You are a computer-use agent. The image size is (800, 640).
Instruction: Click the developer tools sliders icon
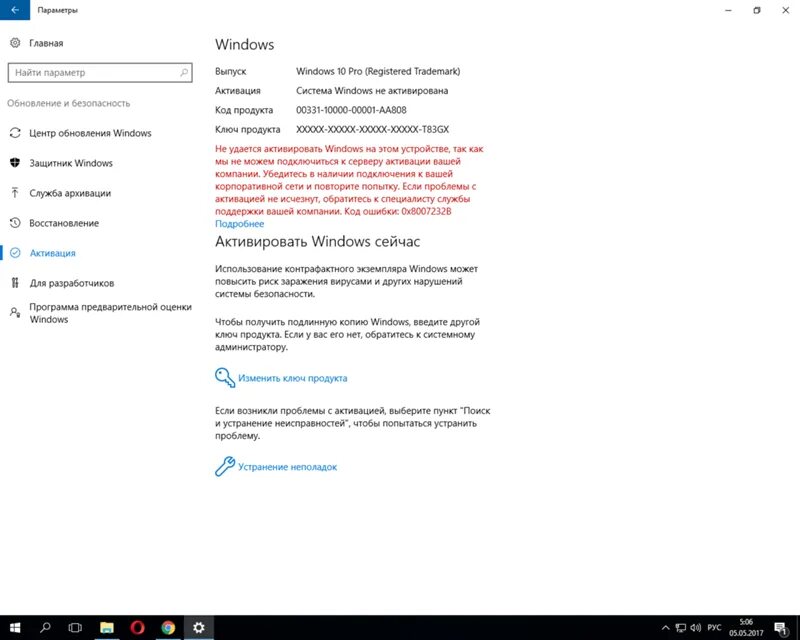pyautogui.click(x=15, y=283)
